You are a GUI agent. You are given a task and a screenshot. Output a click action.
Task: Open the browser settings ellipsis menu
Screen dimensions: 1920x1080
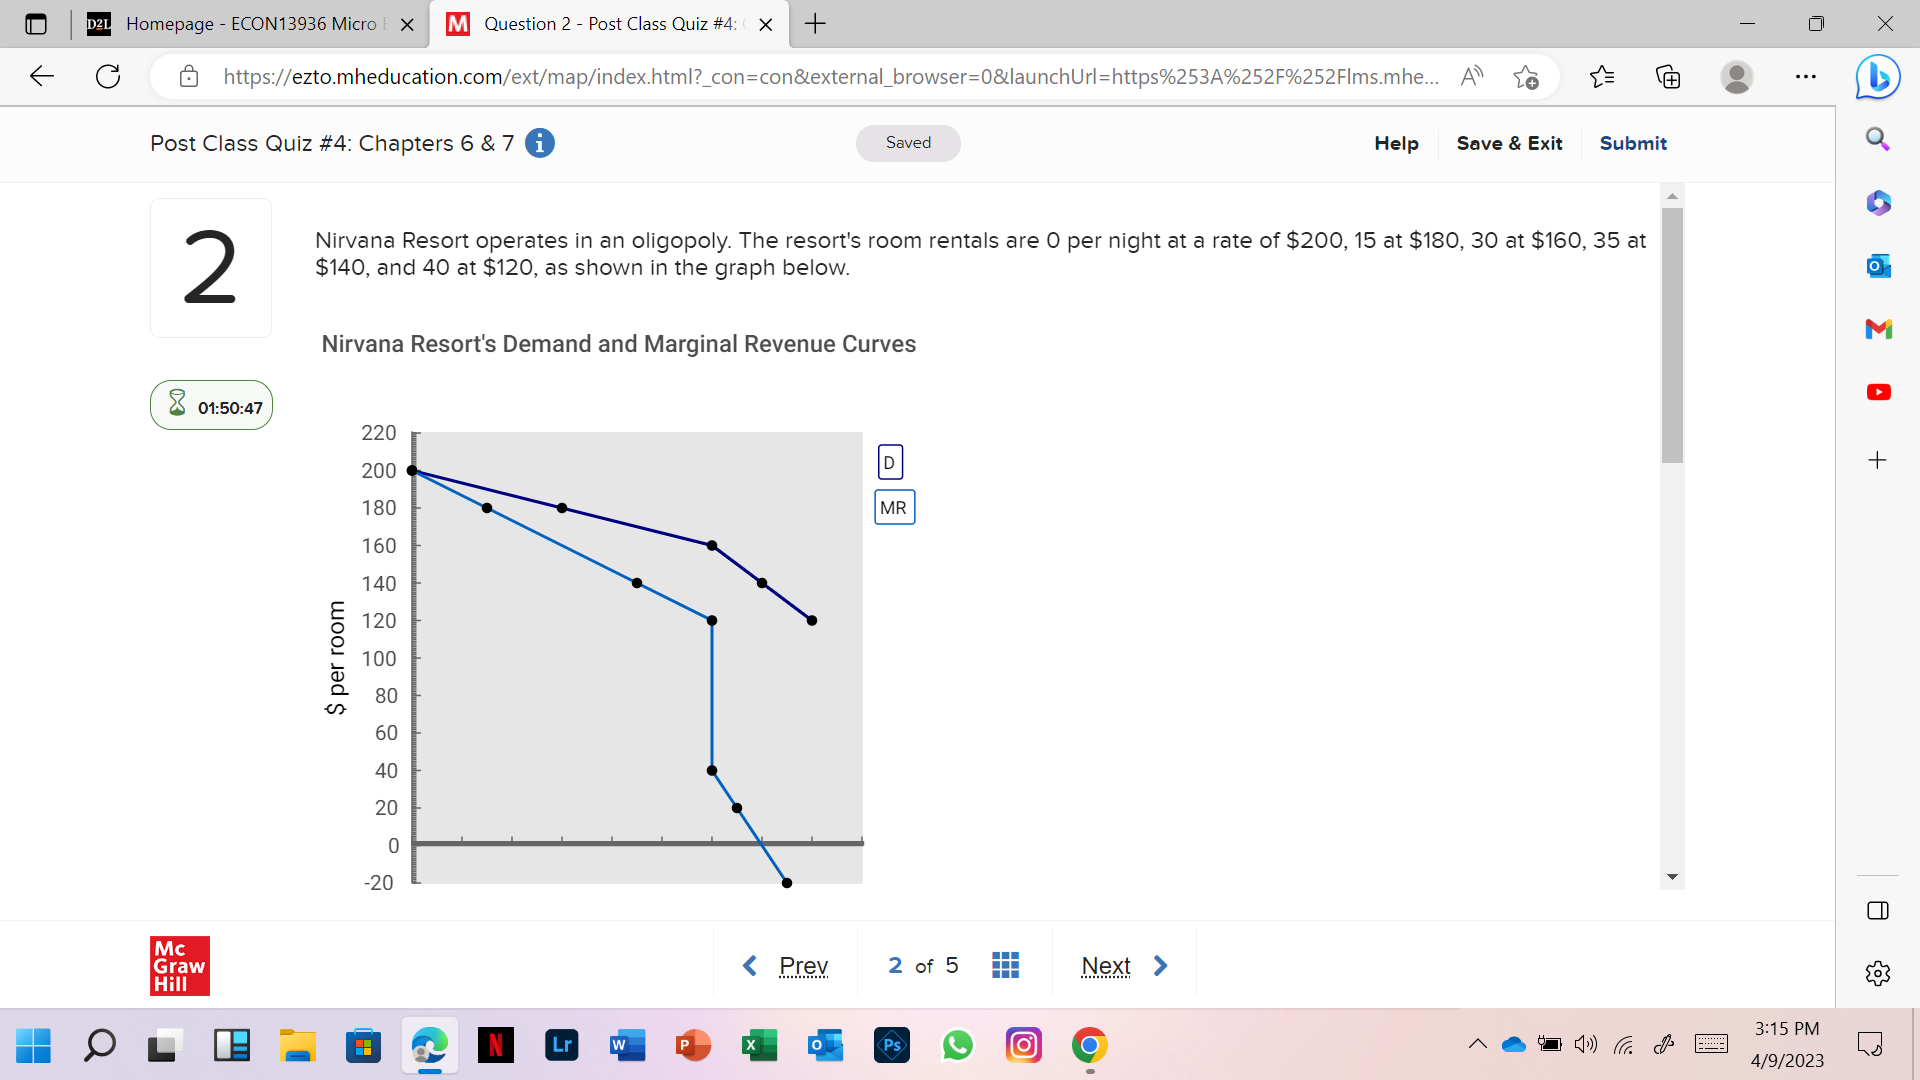[1806, 76]
